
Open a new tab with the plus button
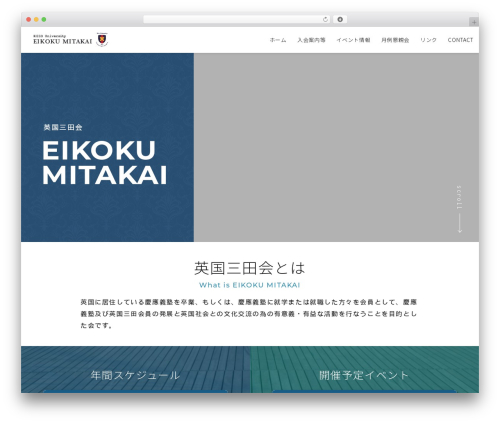(474, 22)
